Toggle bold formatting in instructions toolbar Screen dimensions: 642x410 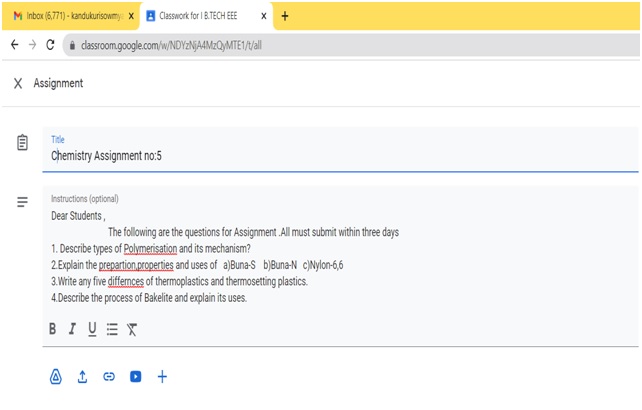[54, 329]
